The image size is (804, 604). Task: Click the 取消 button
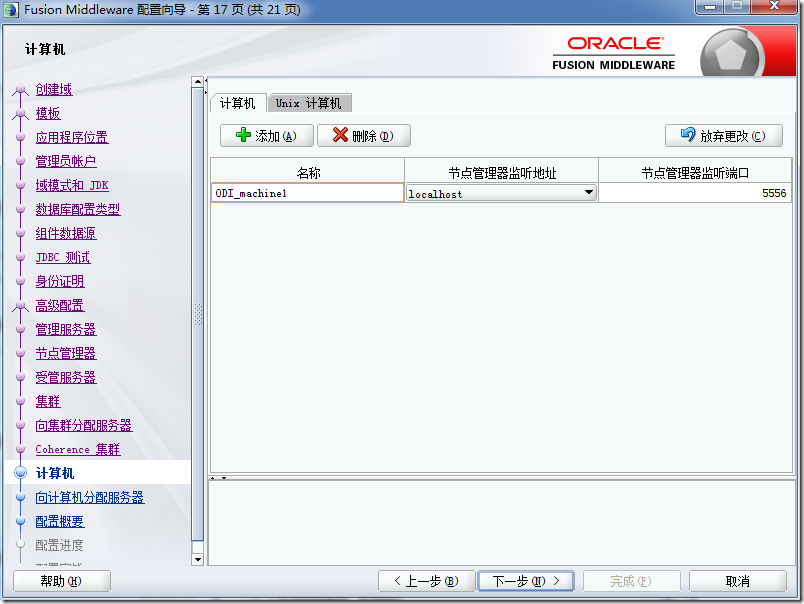(x=737, y=581)
